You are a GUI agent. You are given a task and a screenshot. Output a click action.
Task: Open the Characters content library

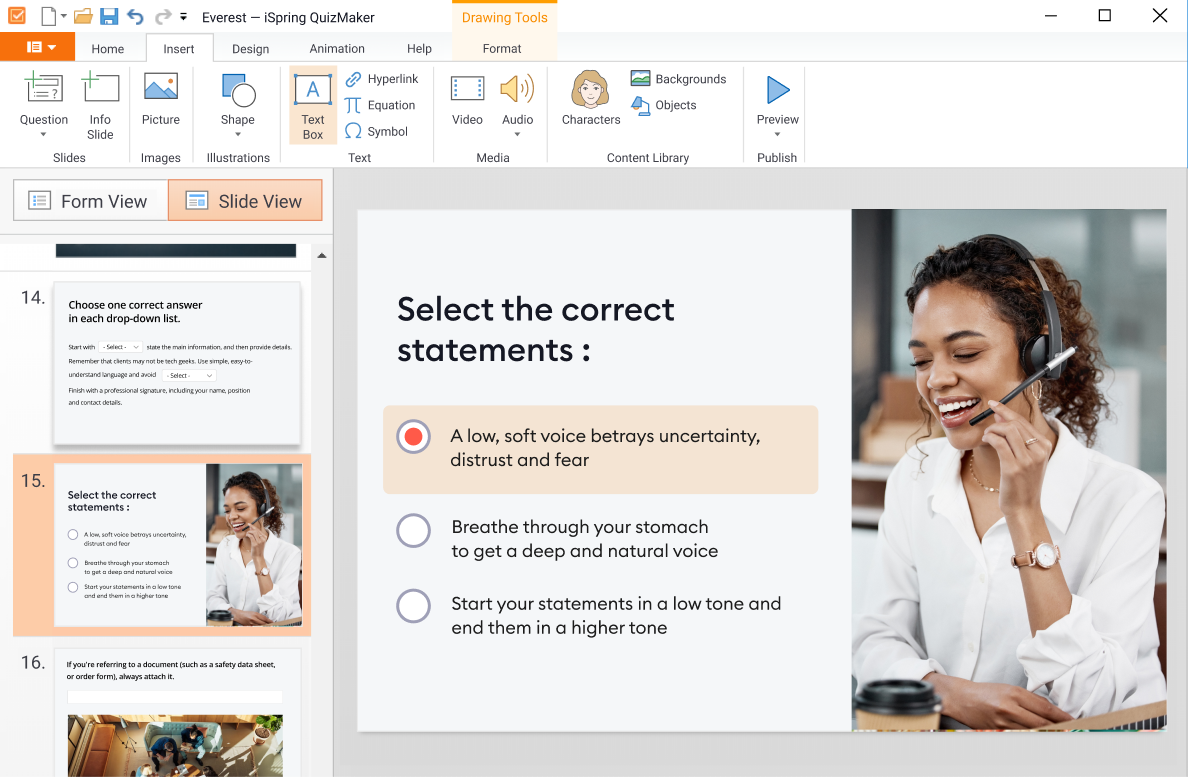pos(590,100)
